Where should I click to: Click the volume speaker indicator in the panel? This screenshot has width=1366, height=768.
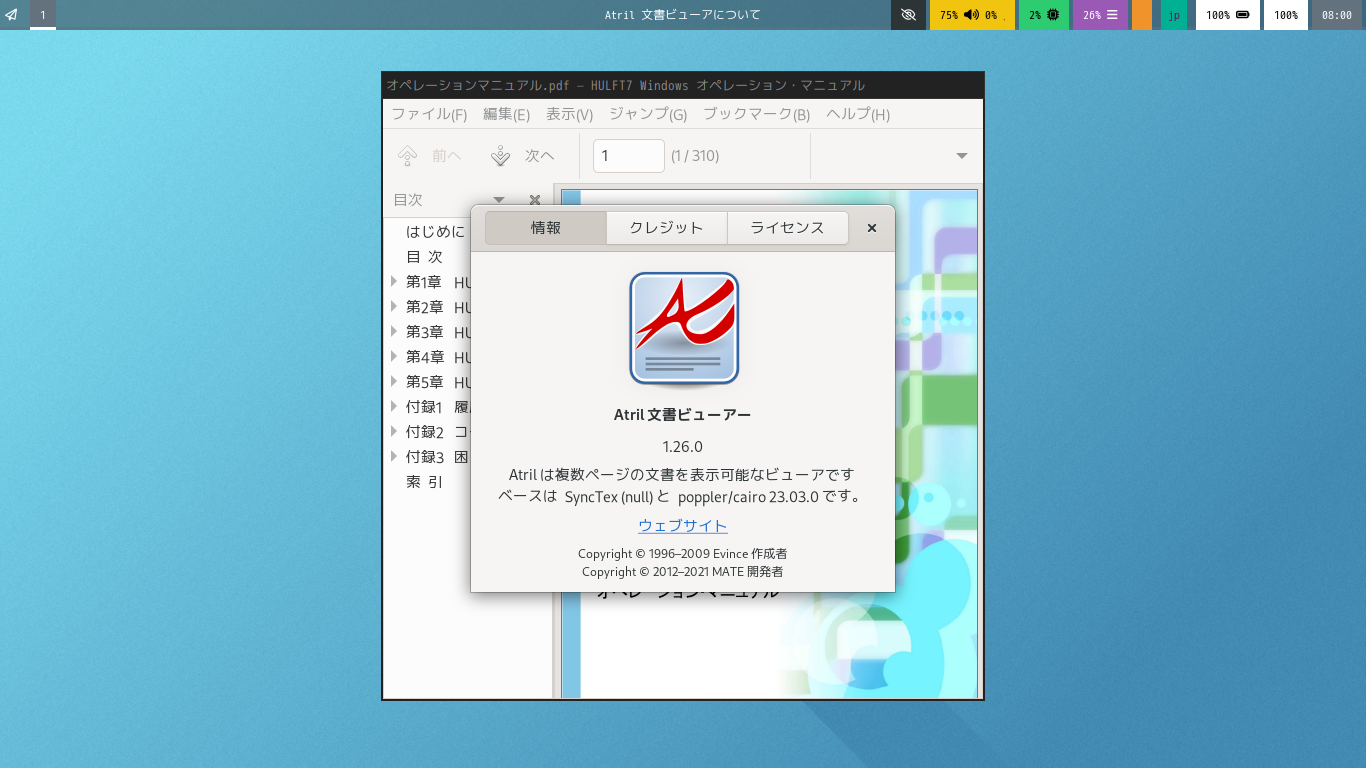(972, 15)
